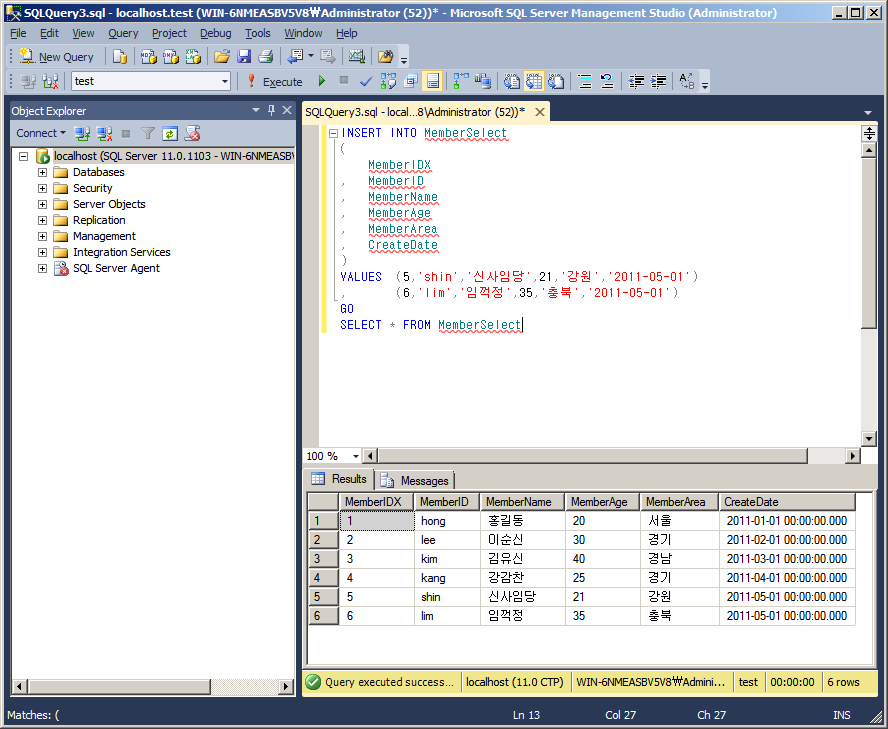Click the Filter funnel icon in Object Explorer
This screenshot has height=729, width=888.
(148, 134)
